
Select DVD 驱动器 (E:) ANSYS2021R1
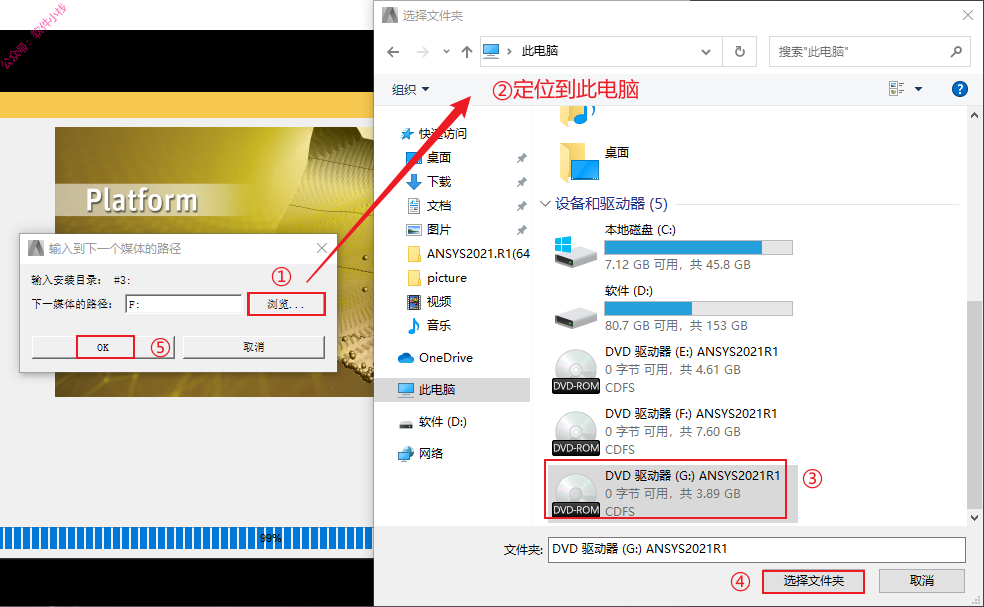coord(665,370)
